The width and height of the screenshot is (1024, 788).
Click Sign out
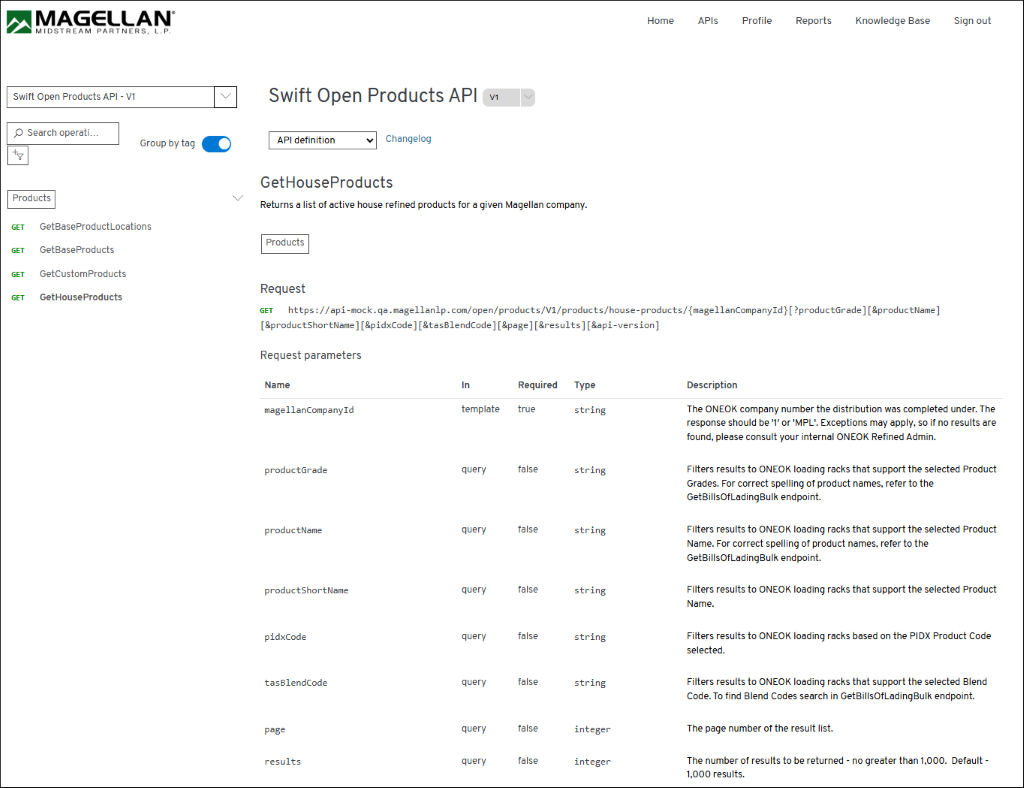point(972,21)
